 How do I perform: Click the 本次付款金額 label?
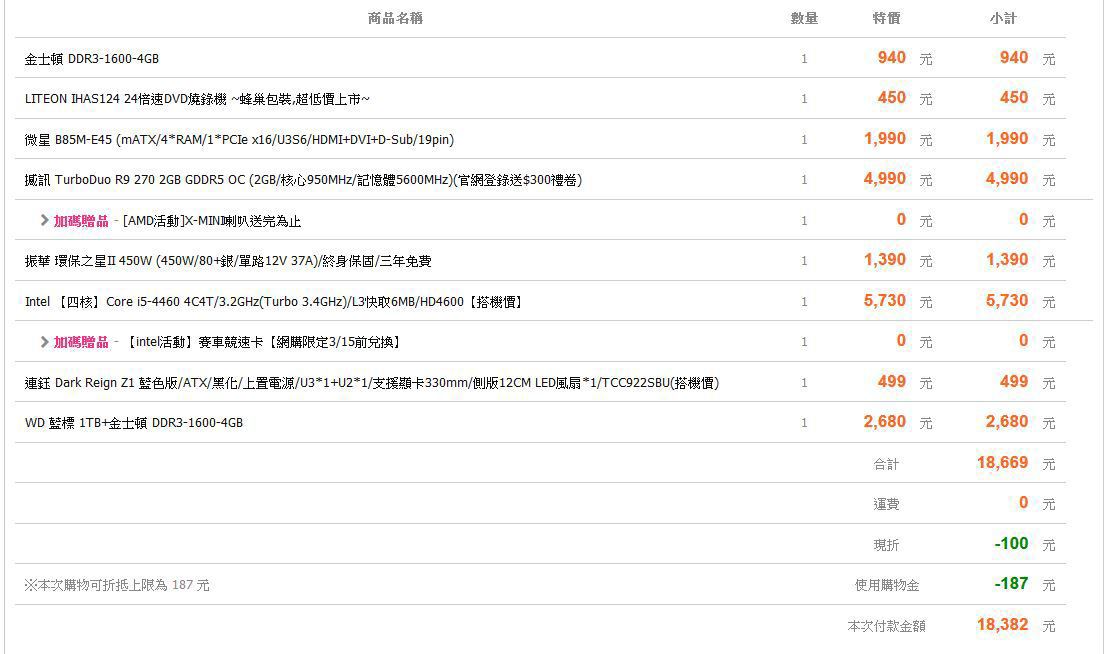(x=887, y=626)
